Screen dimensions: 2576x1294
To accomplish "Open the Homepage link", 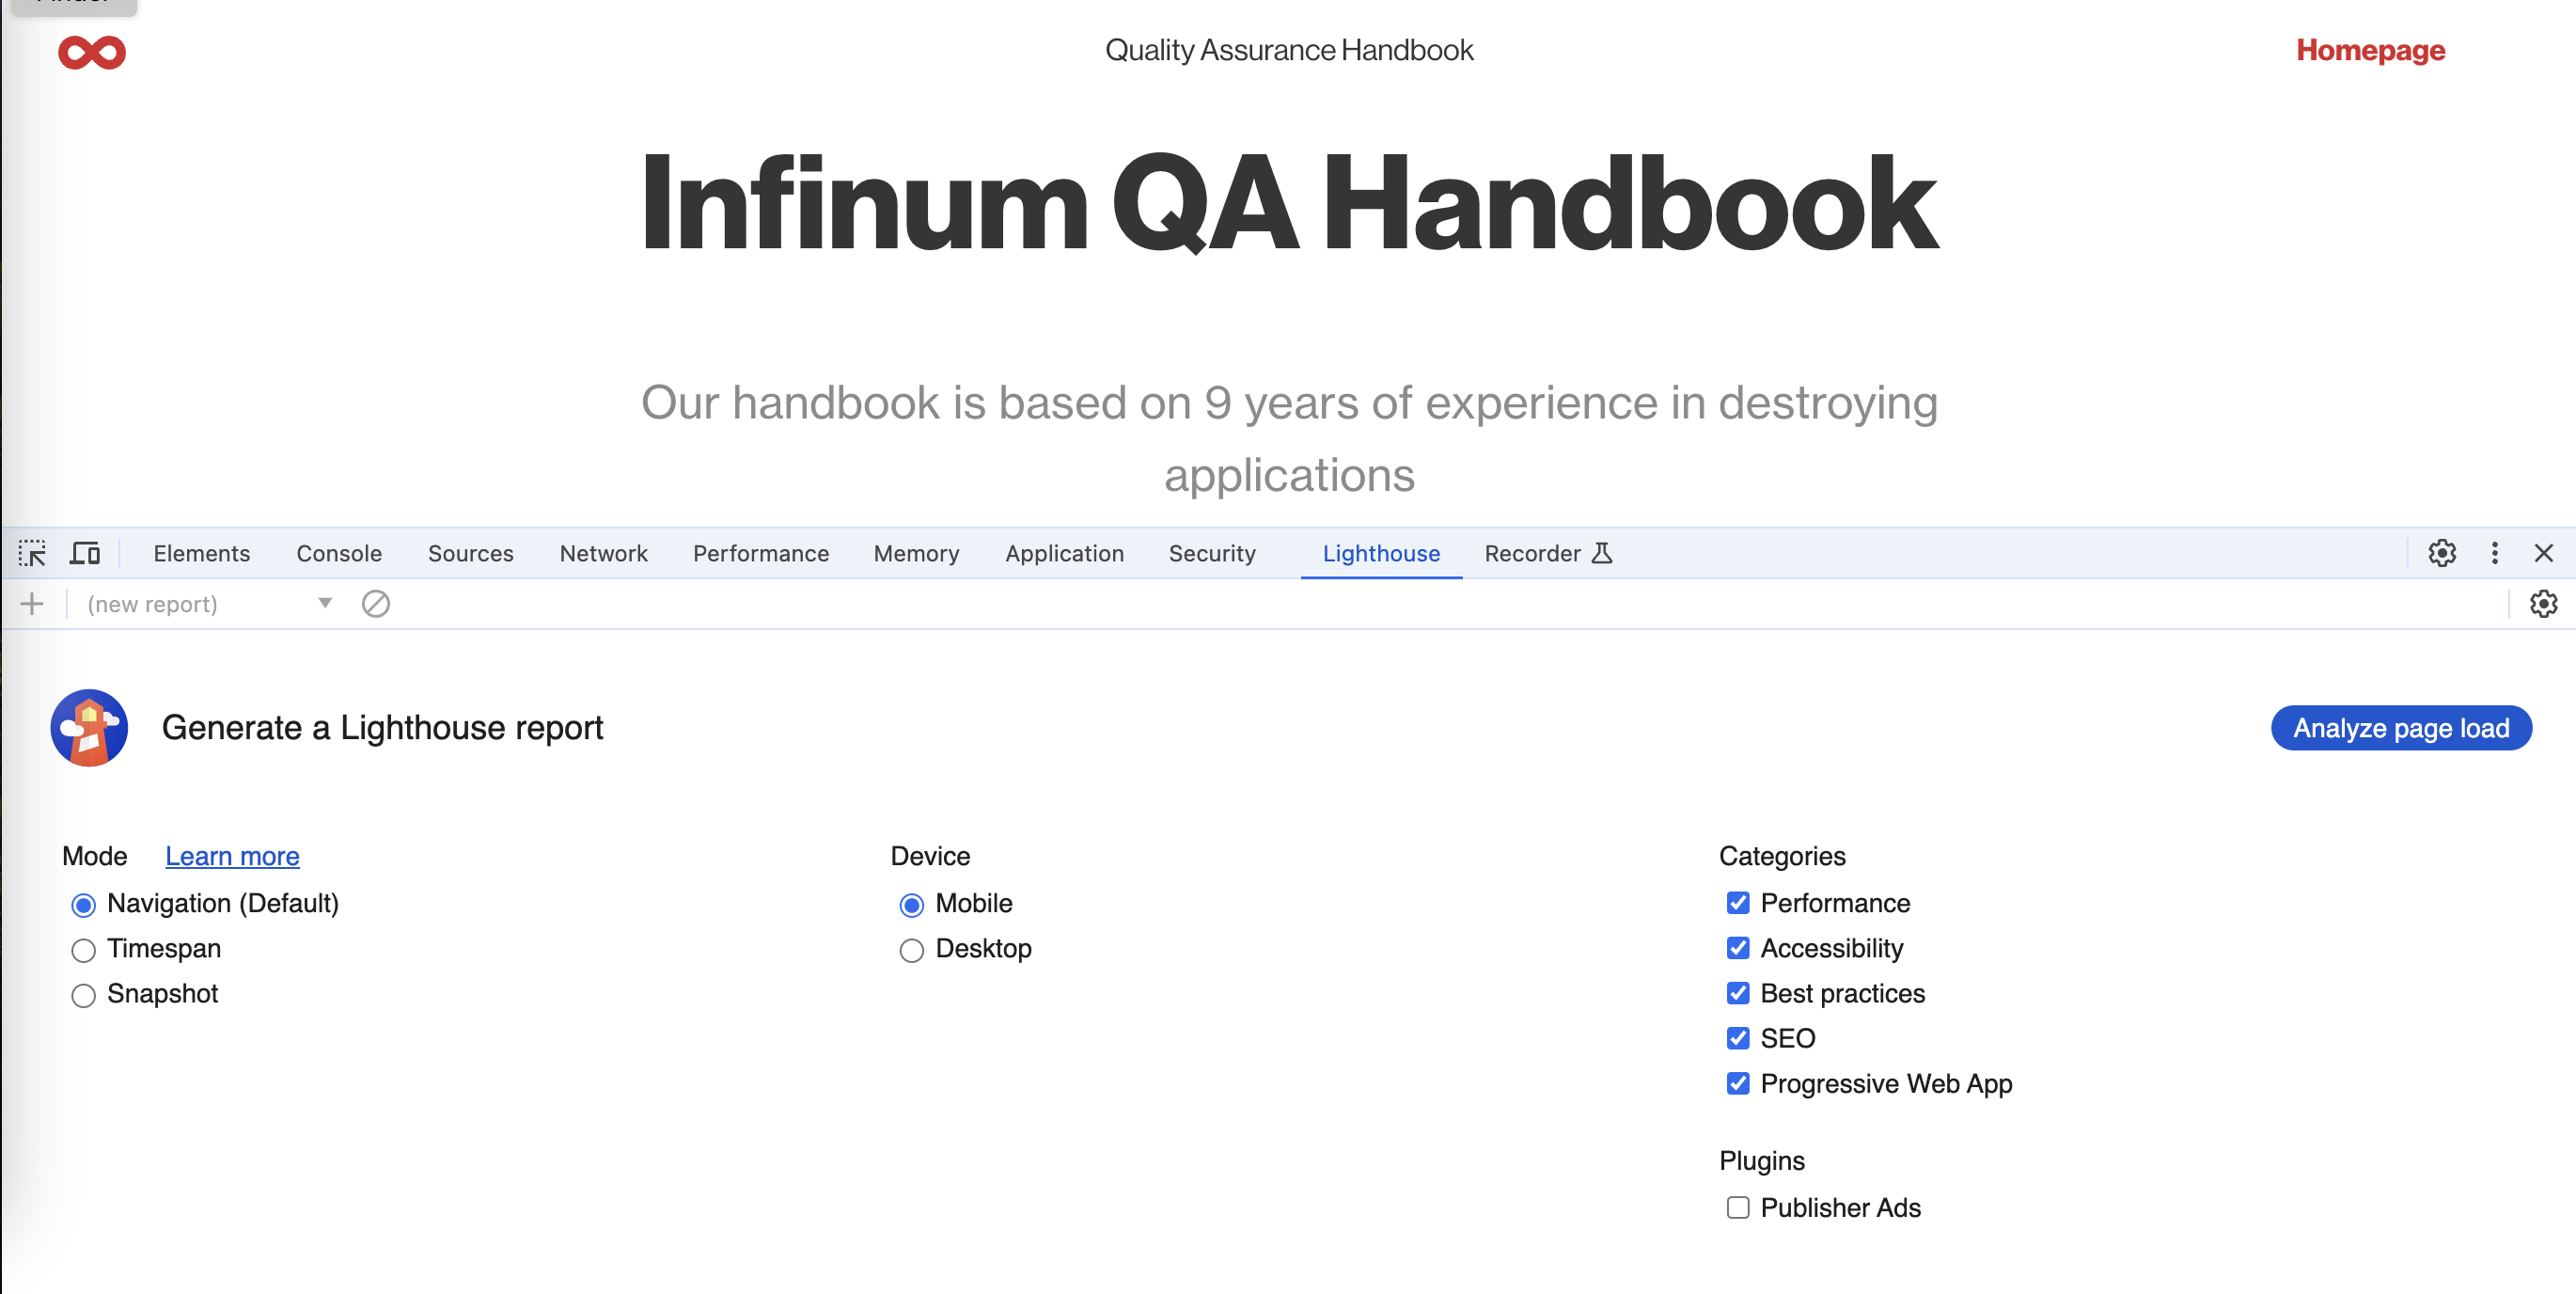I will pyautogui.click(x=2370, y=50).
